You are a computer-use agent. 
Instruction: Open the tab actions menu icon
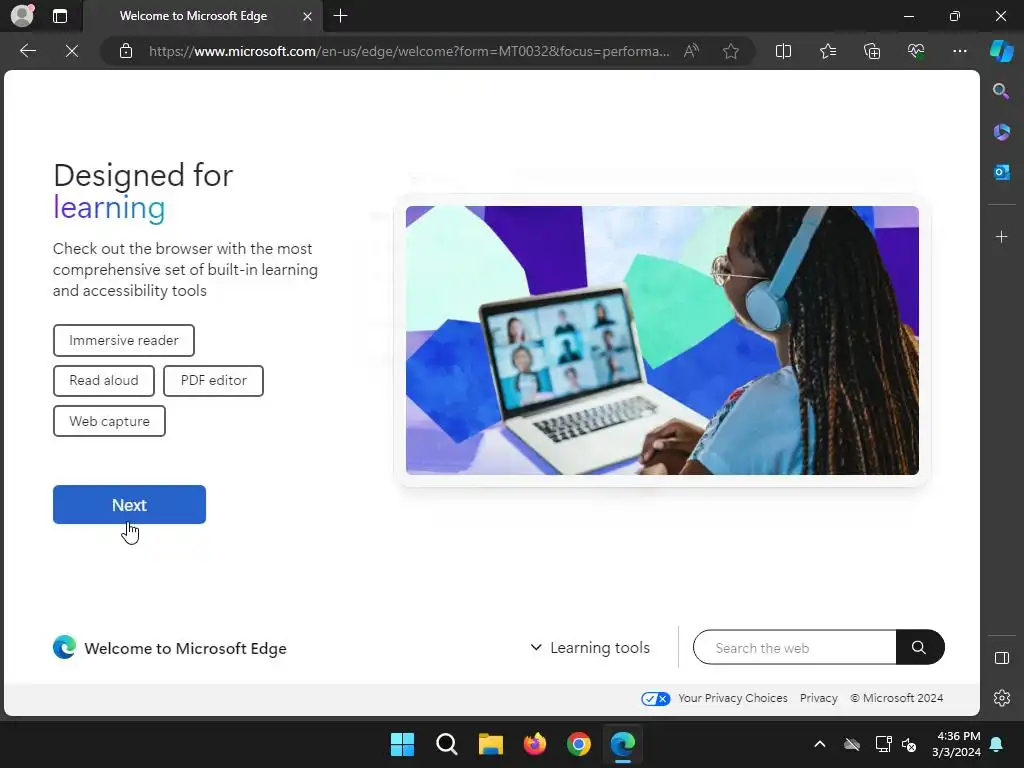click(x=60, y=16)
